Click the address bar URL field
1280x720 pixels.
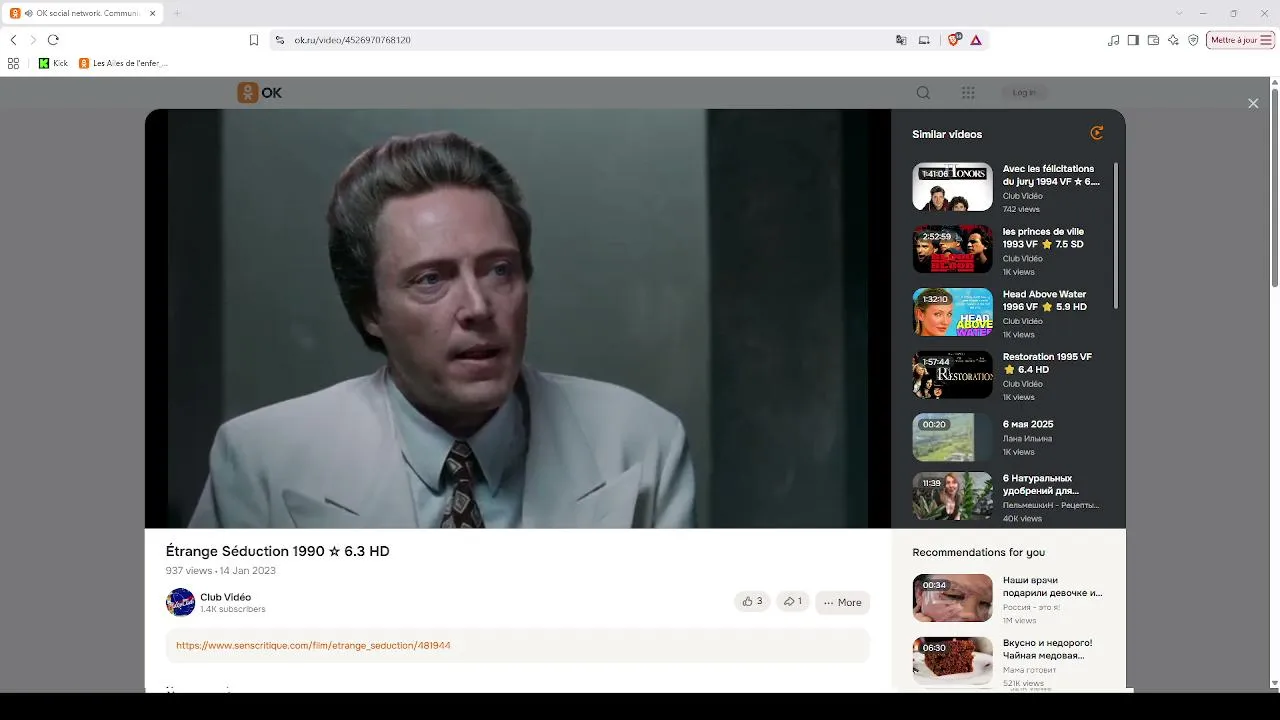[x=590, y=40]
